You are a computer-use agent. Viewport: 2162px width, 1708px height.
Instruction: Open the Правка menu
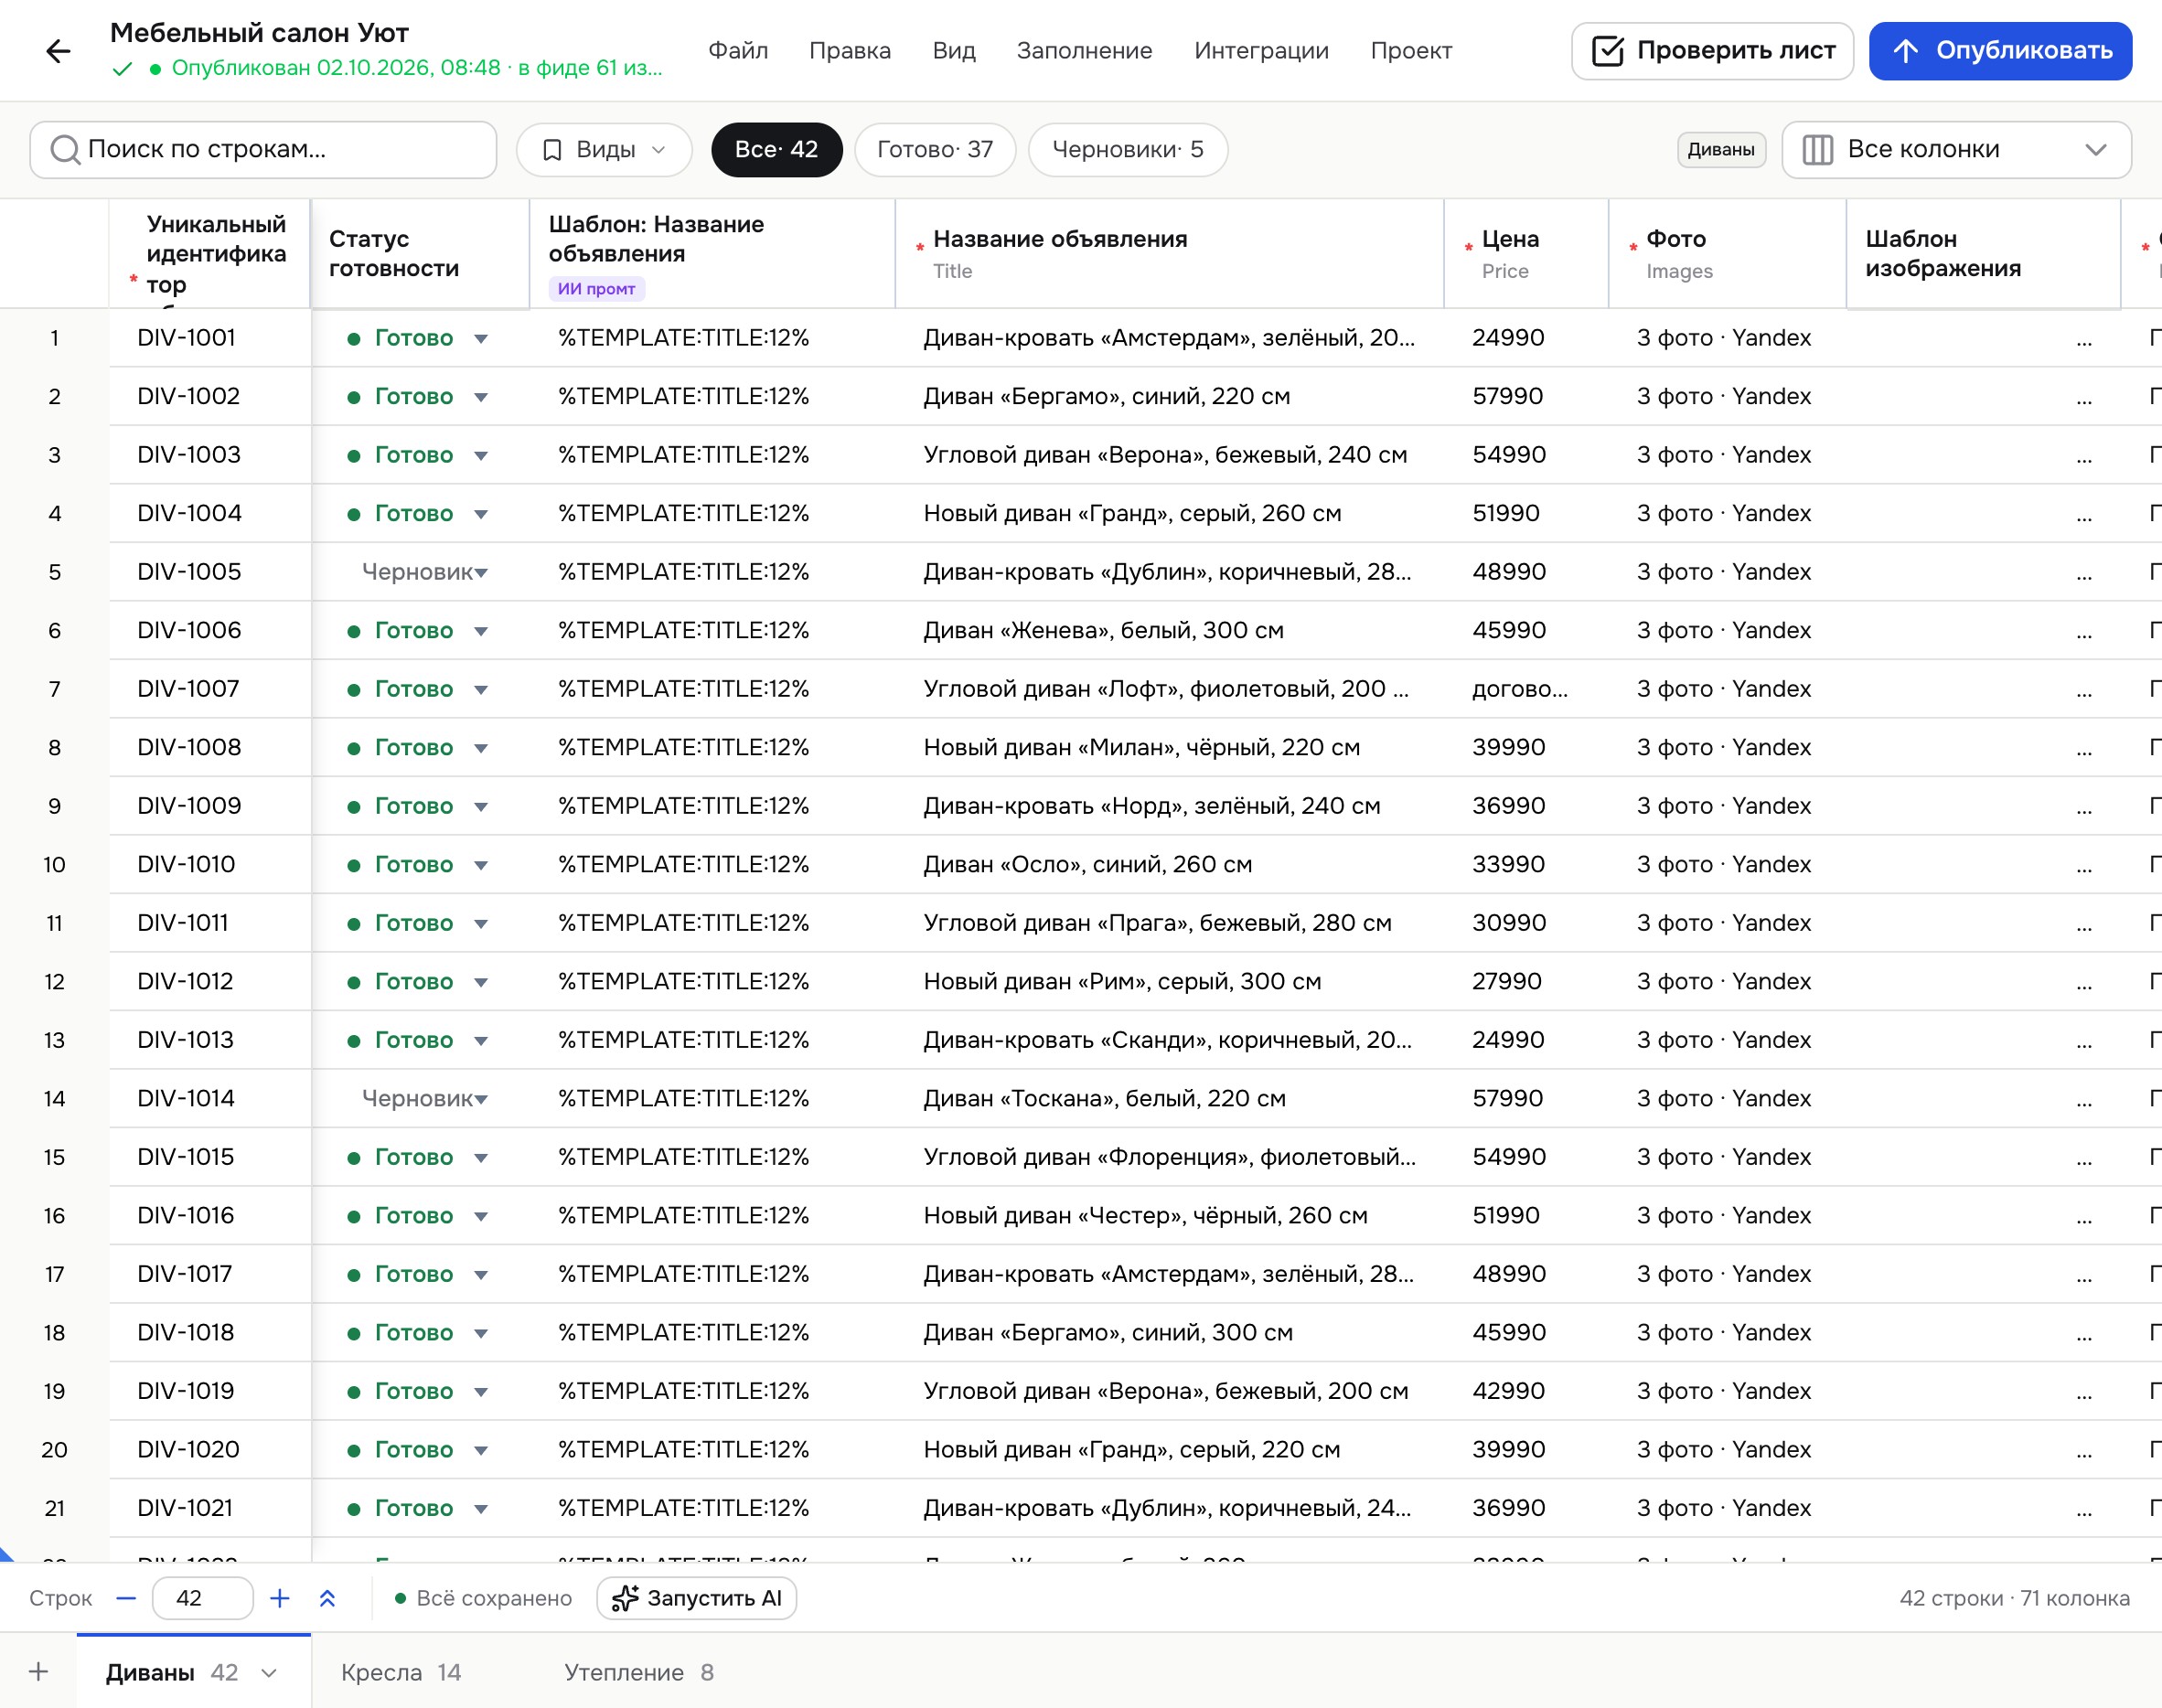click(x=849, y=51)
